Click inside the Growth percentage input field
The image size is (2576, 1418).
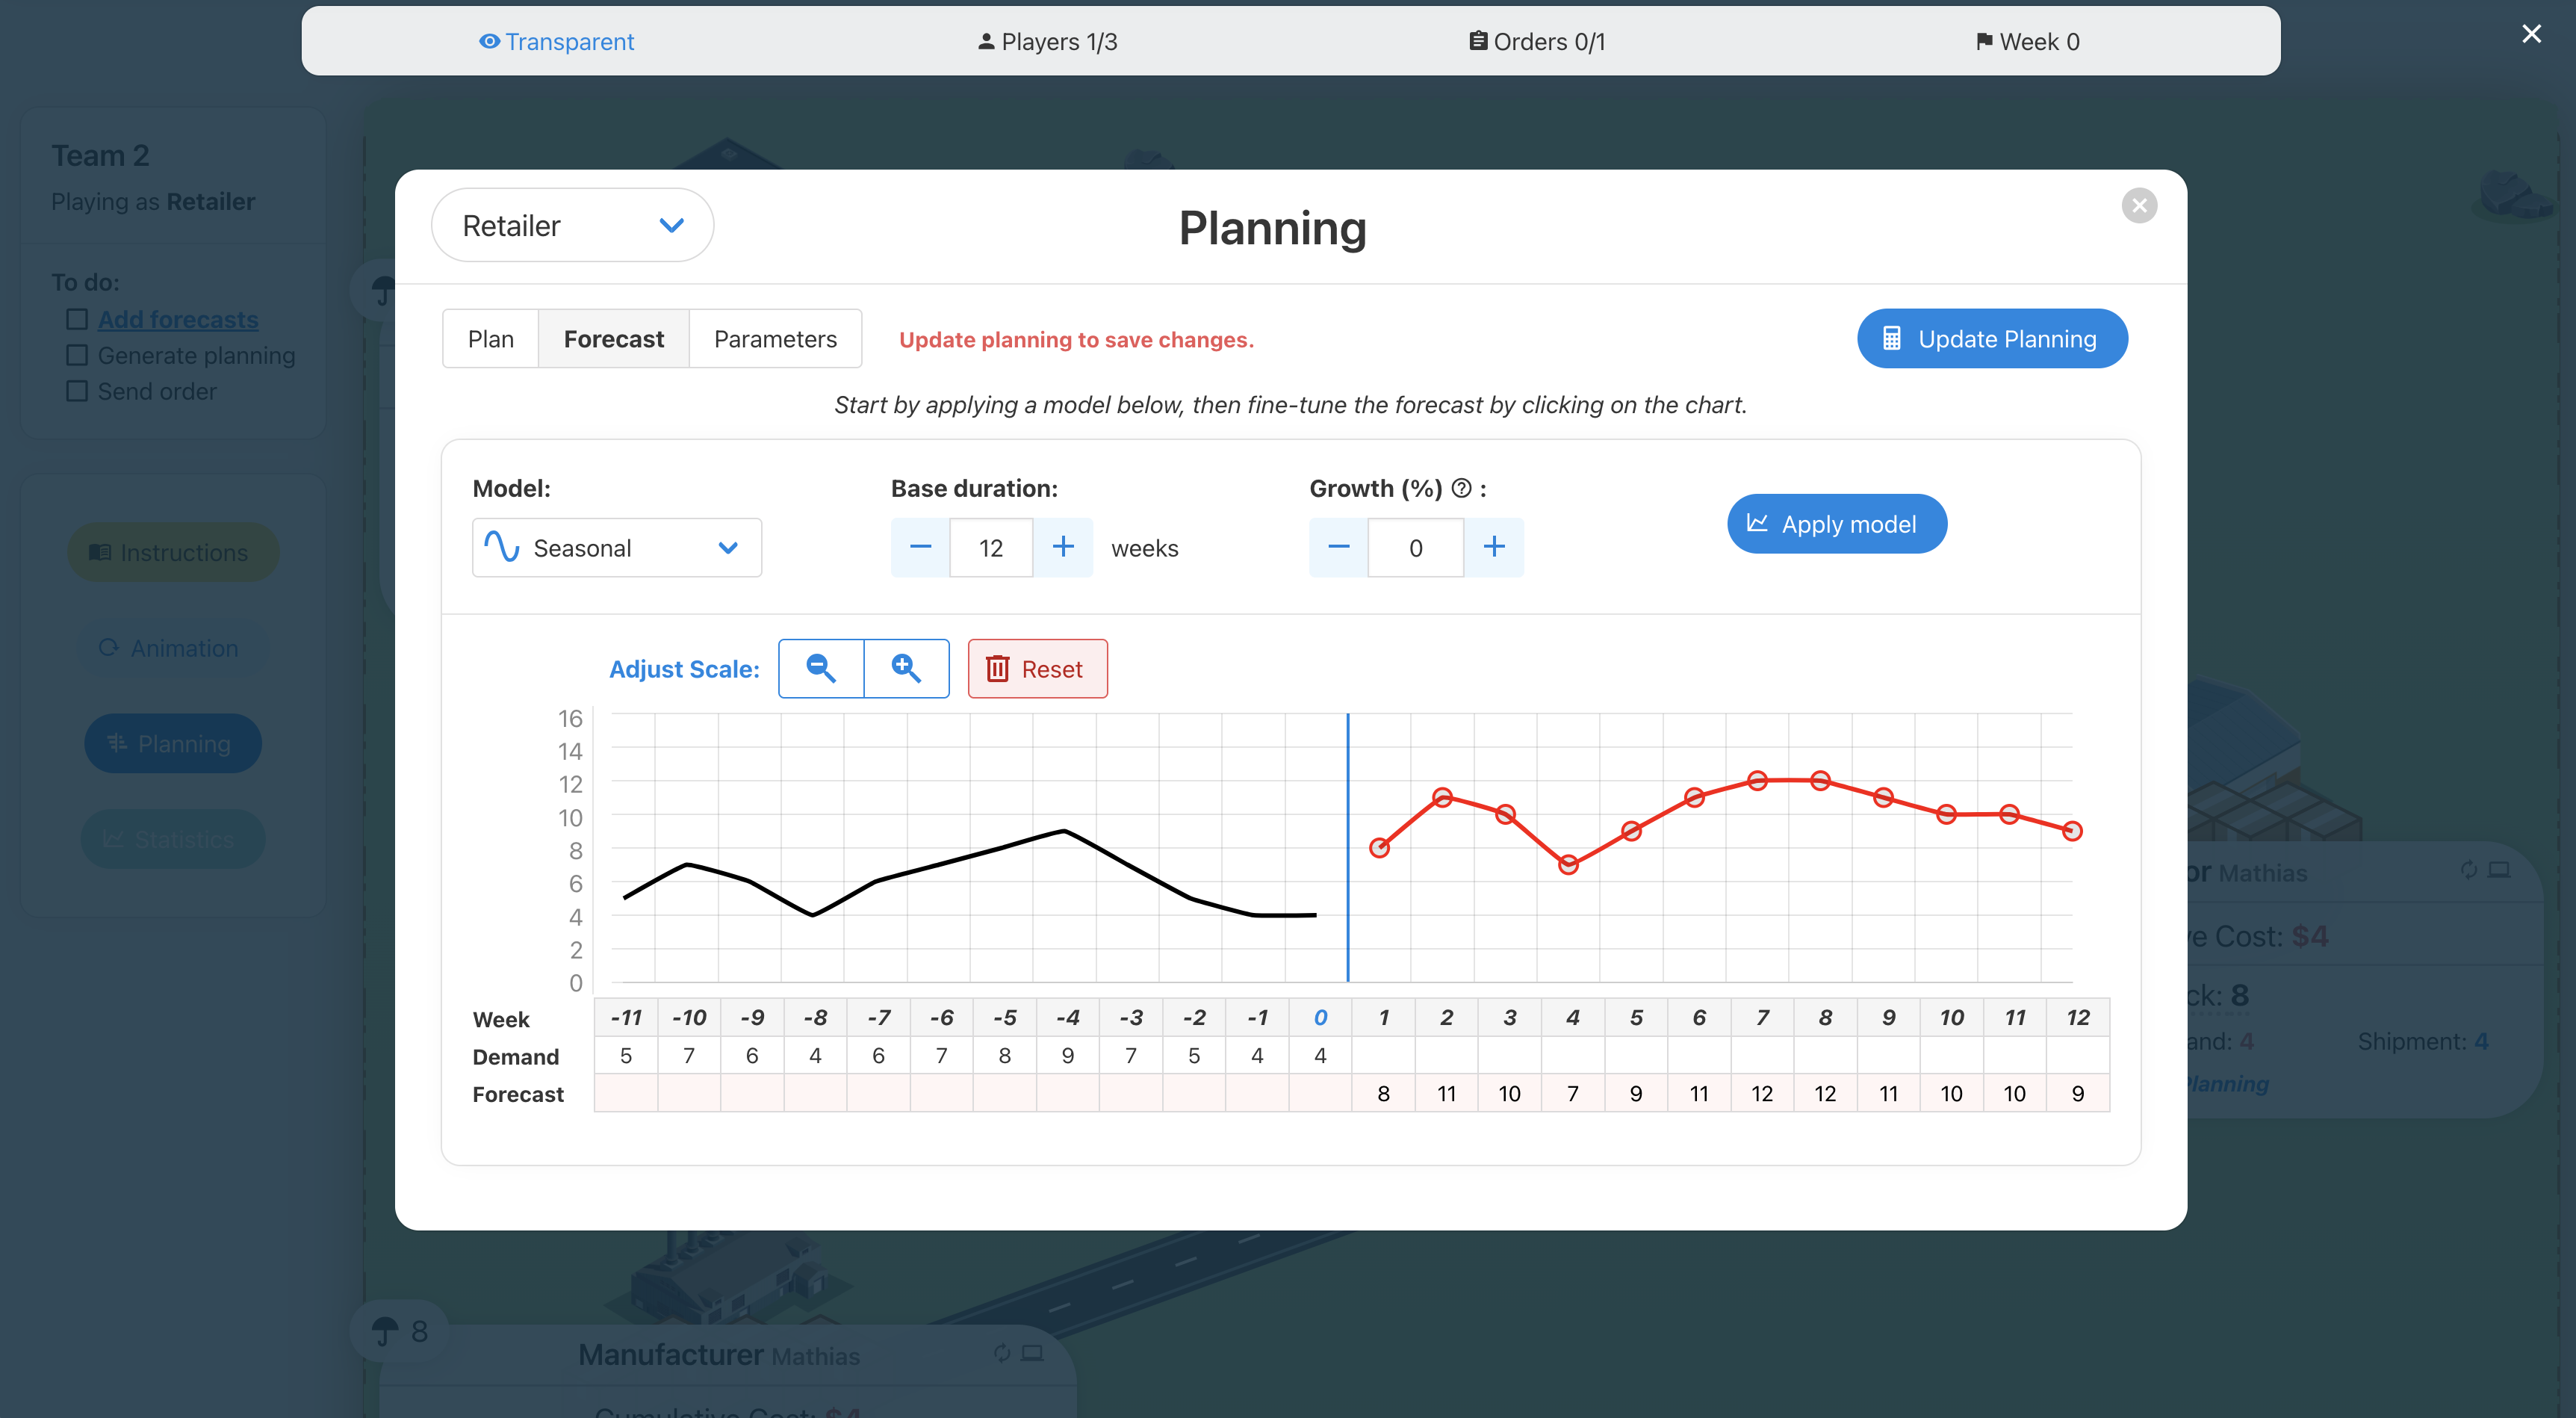tap(1415, 547)
